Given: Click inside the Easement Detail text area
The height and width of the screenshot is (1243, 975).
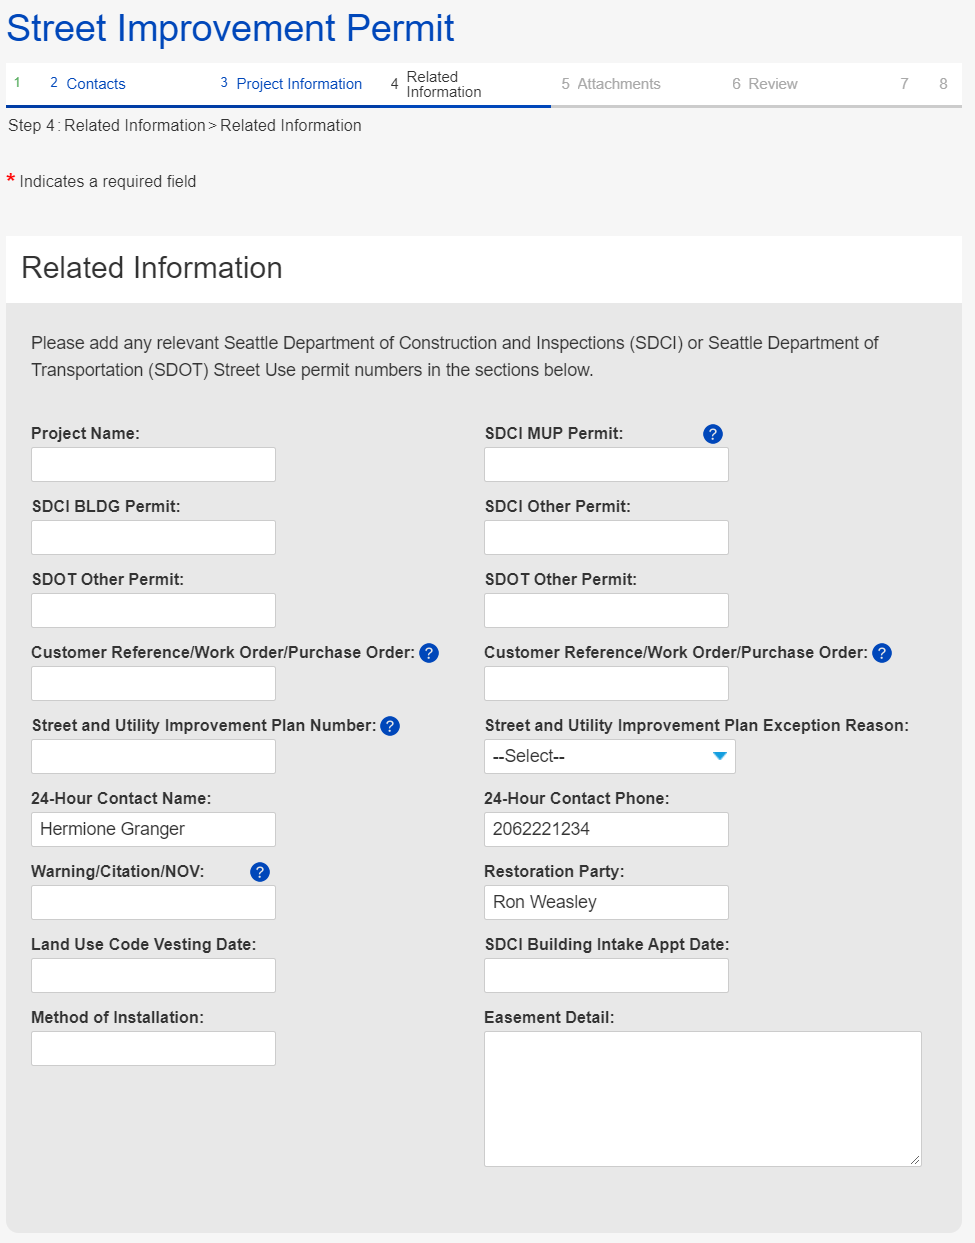Looking at the screenshot, I should (702, 1098).
